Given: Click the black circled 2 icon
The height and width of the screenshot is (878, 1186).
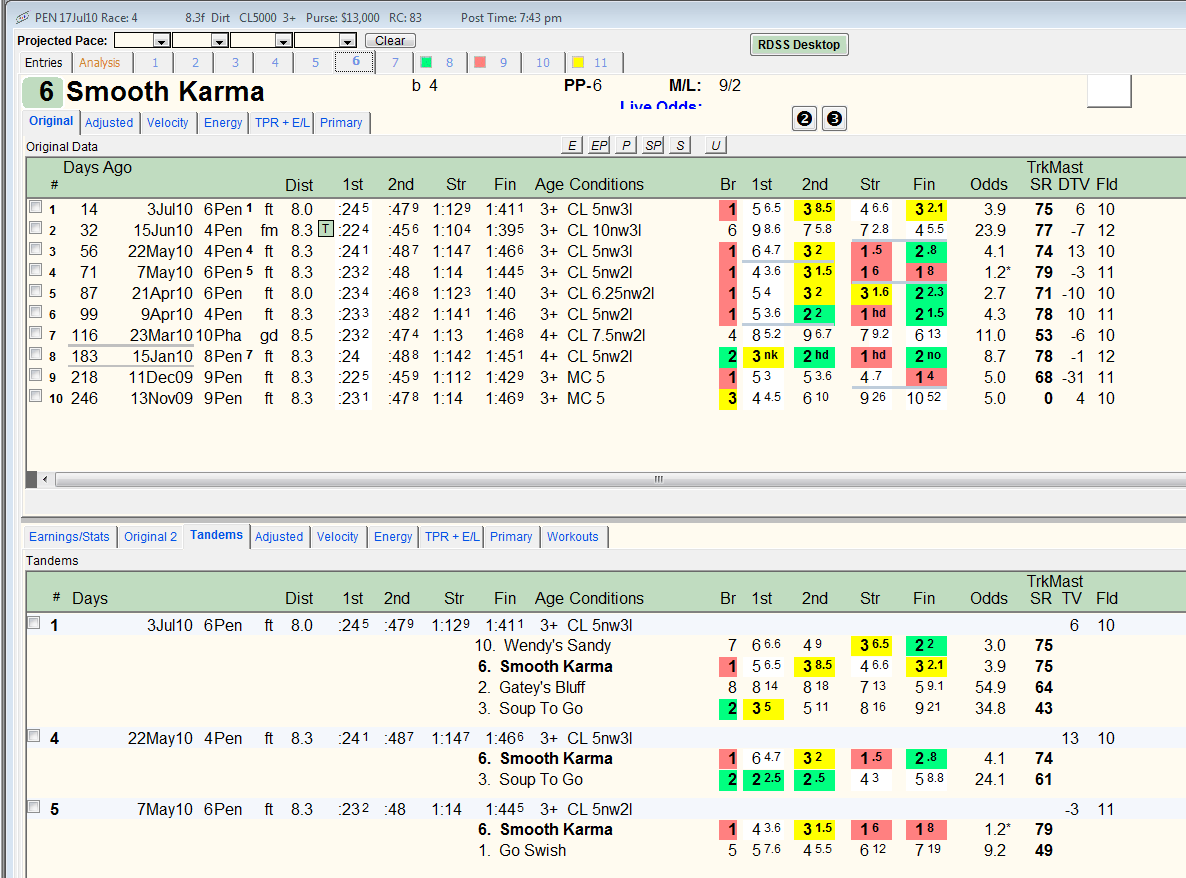Looking at the screenshot, I should coord(804,119).
